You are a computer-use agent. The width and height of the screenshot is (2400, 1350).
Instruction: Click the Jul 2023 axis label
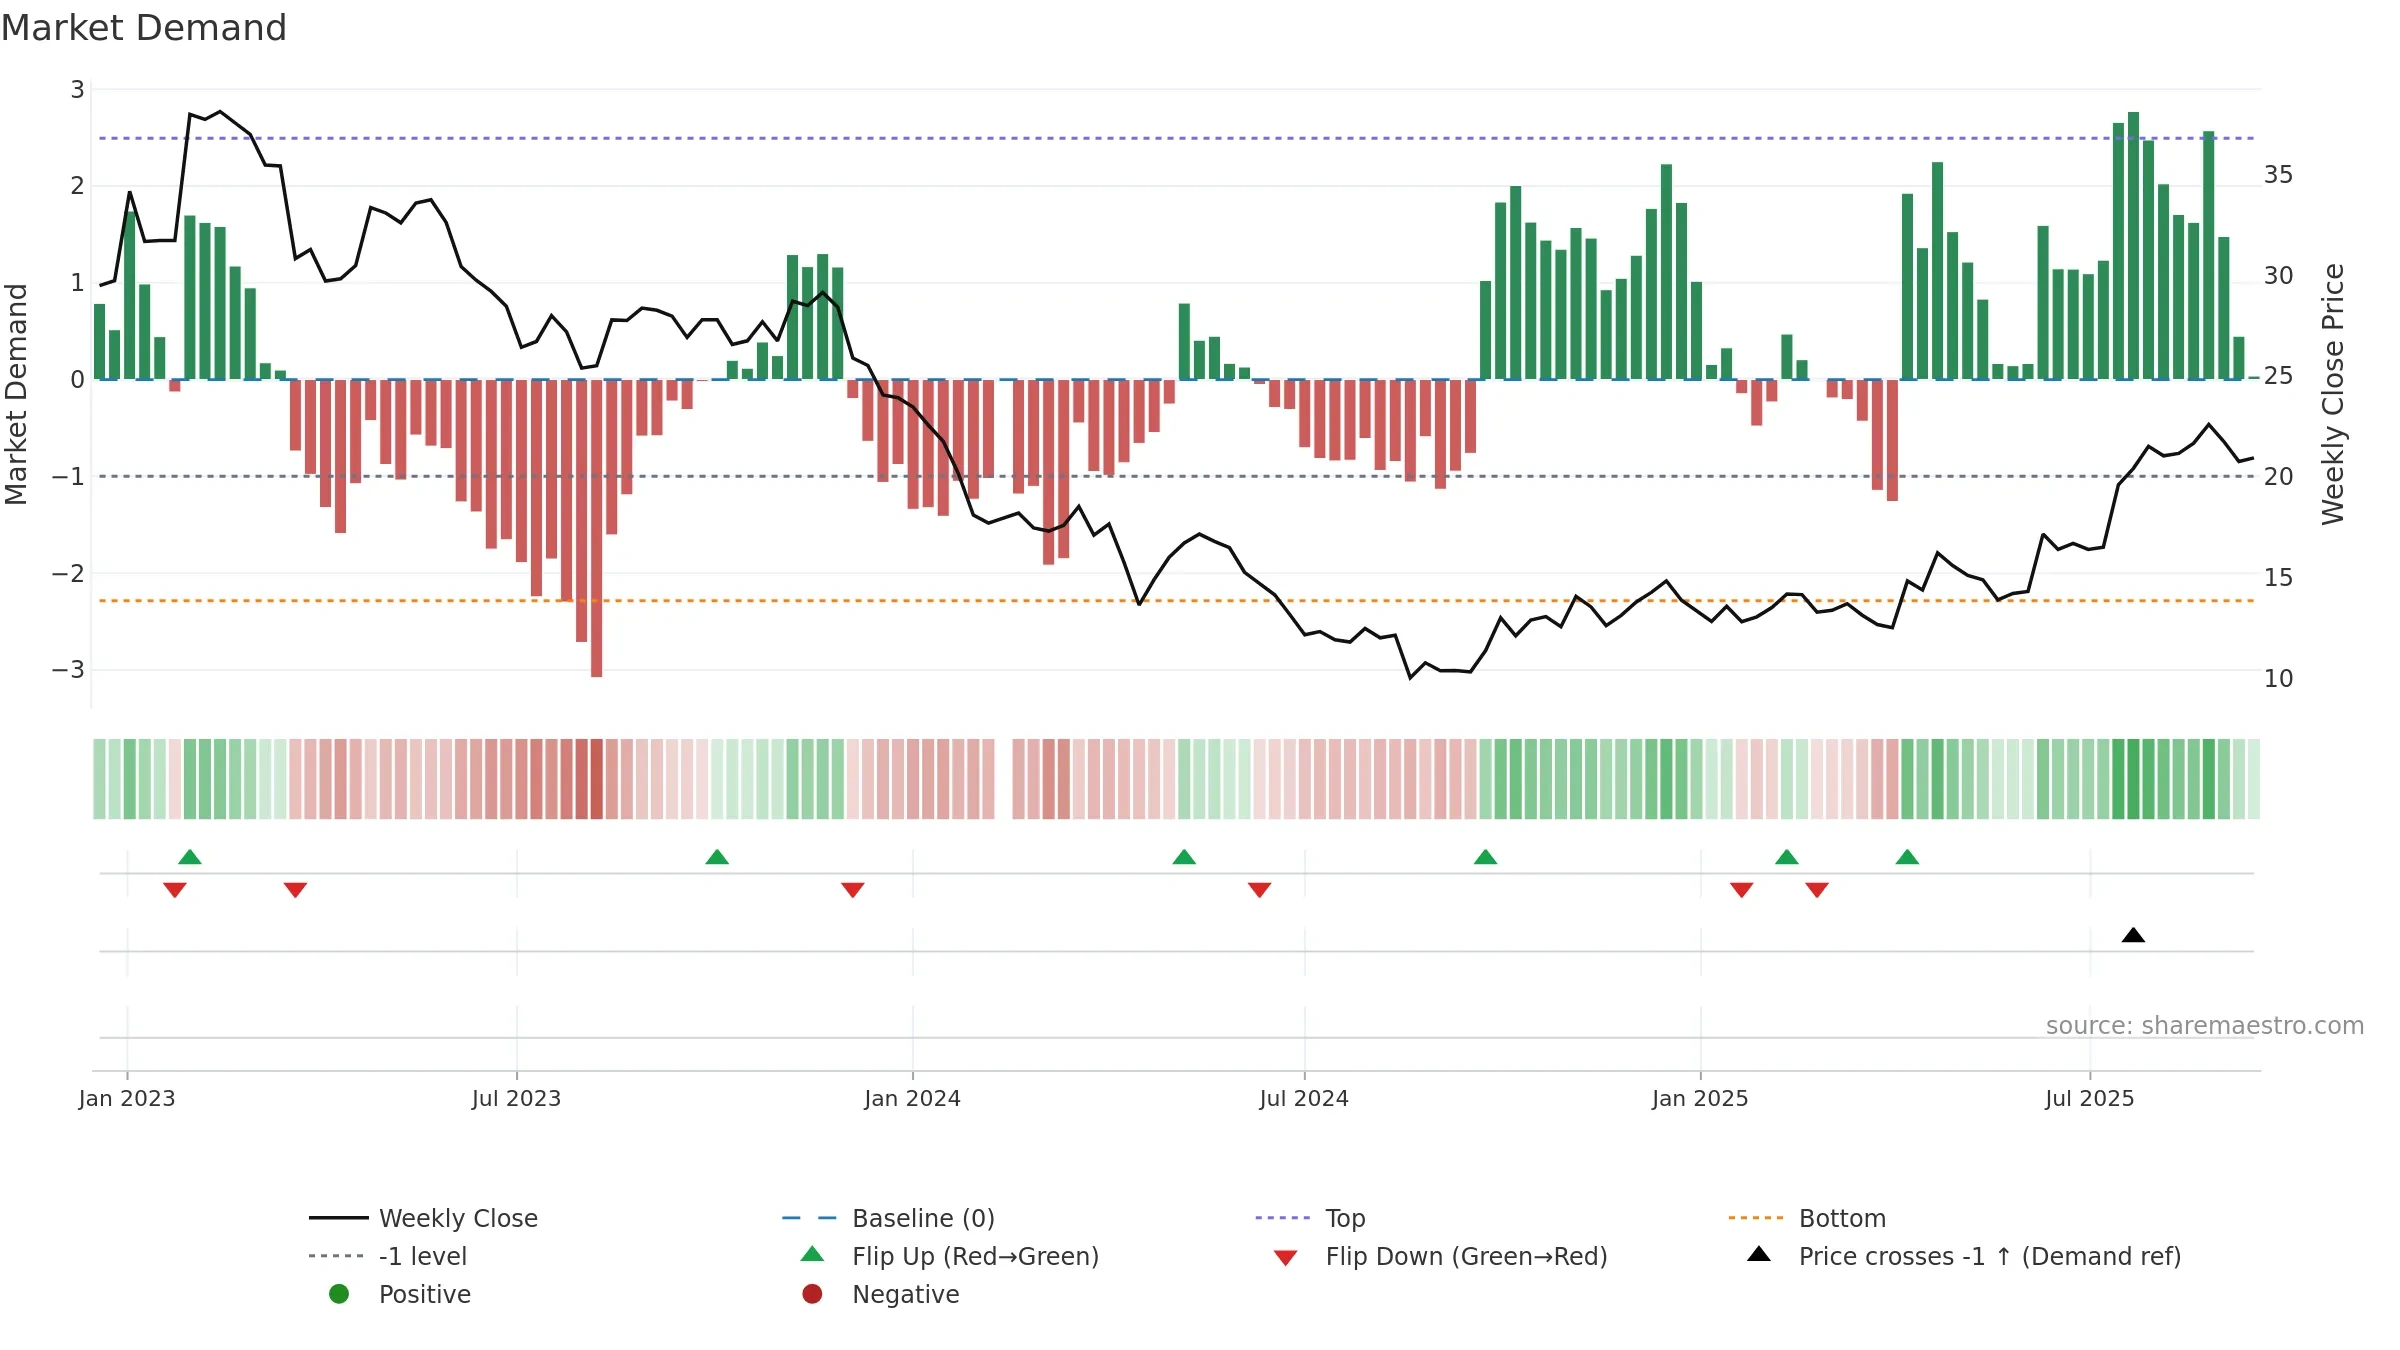click(517, 1099)
